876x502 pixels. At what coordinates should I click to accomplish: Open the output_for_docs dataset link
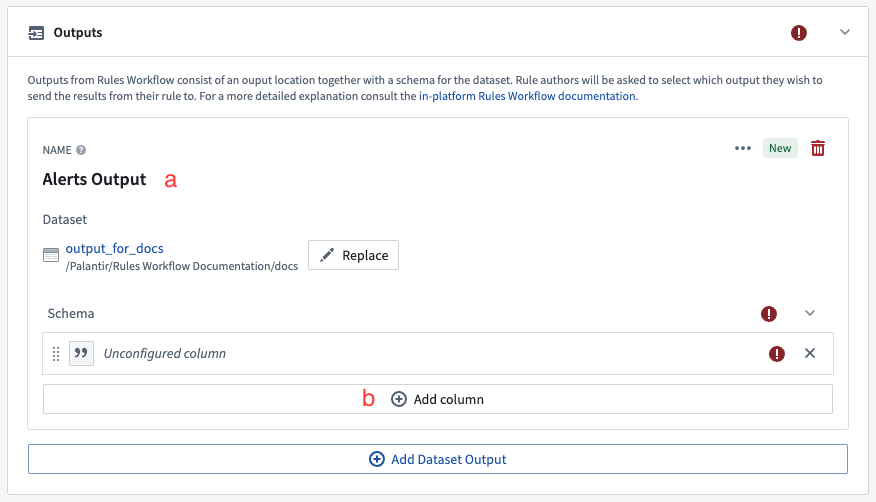pos(115,248)
